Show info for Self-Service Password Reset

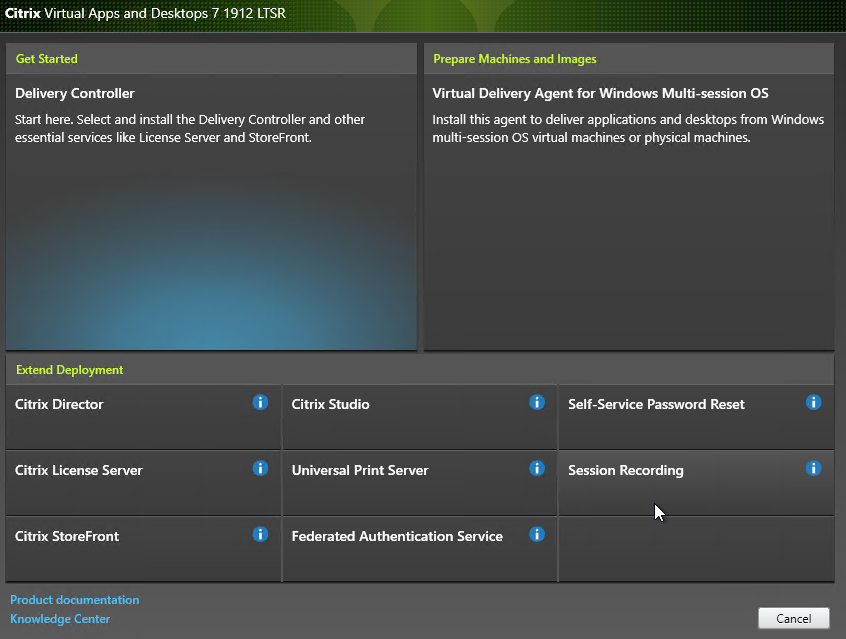[x=813, y=402]
